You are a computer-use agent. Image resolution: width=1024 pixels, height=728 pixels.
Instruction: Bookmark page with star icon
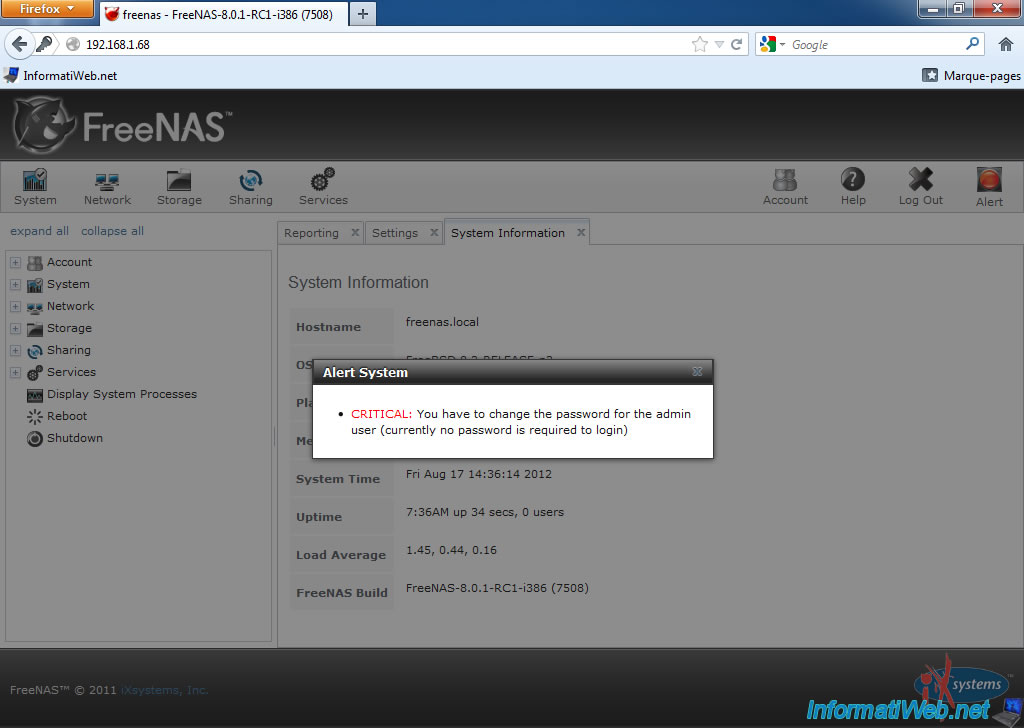tap(699, 44)
